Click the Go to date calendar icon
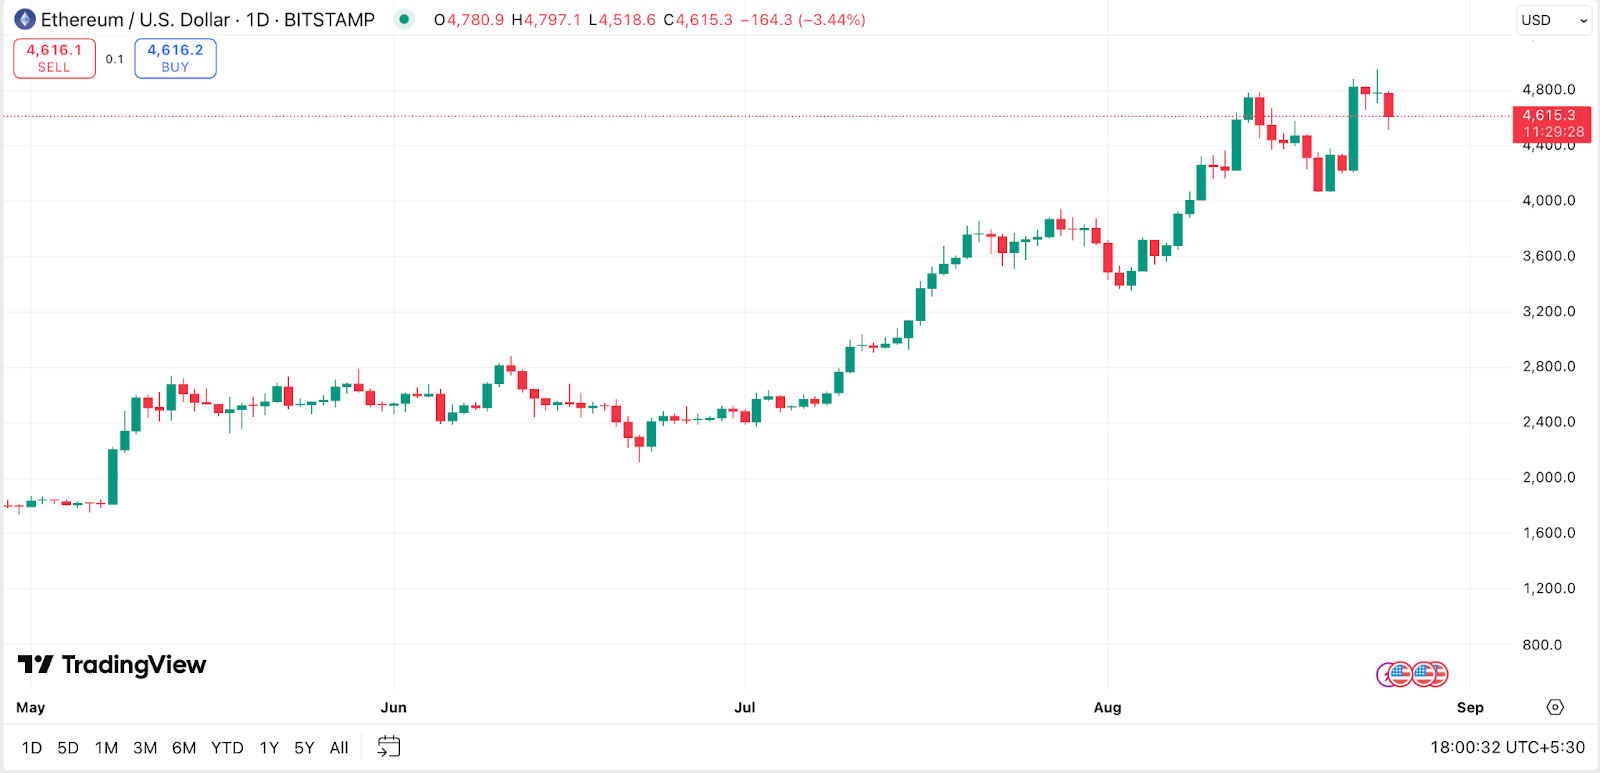1600x773 pixels. [389, 747]
